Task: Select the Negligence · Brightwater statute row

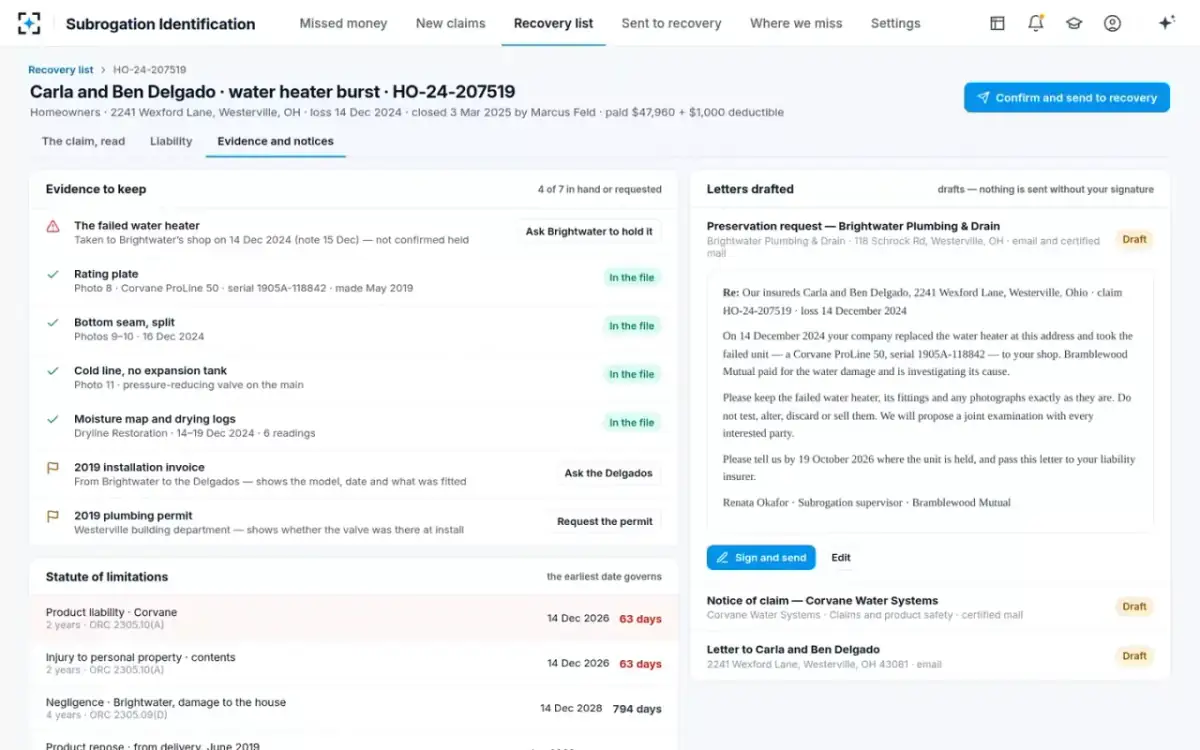Action: click(x=354, y=709)
